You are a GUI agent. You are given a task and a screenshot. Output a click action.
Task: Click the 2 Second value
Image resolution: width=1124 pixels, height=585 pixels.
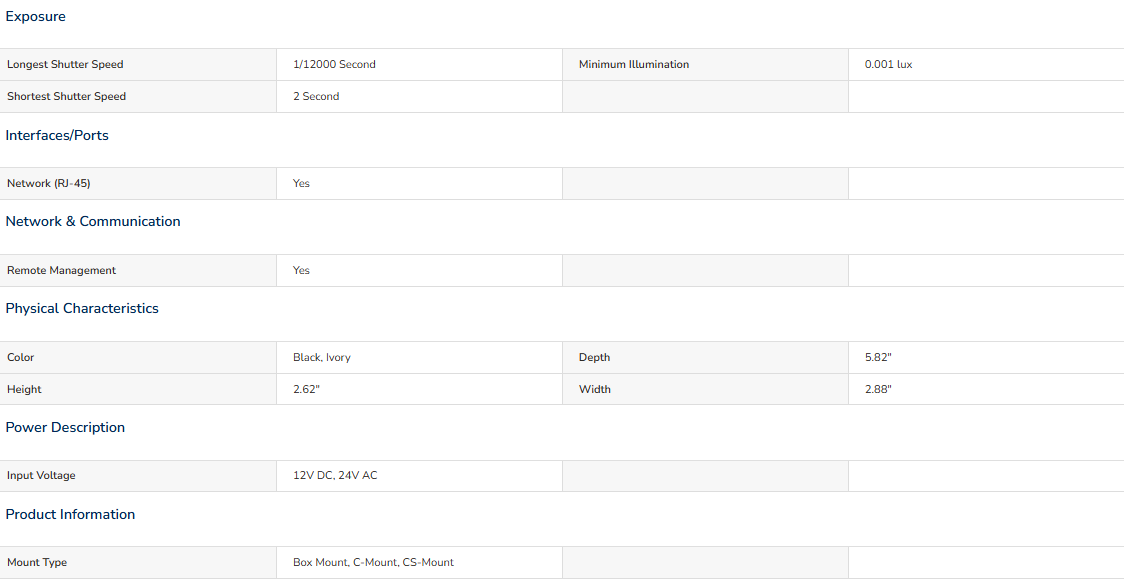coord(316,96)
